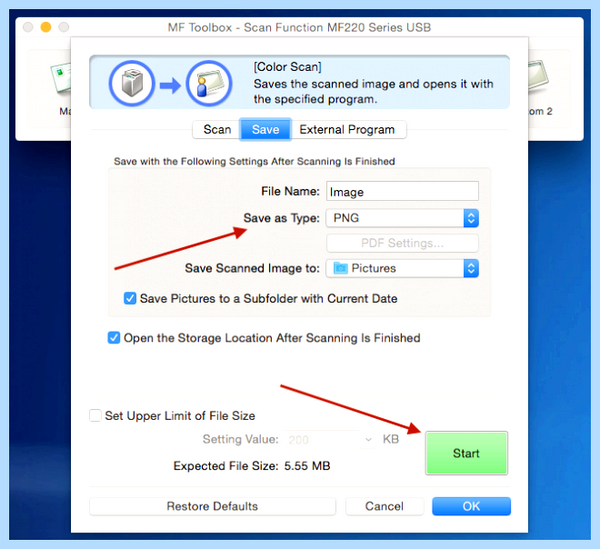Toggle Save Pictures to a Subfolder checkbox
600x549 pixels.
(x=130, y=298)
